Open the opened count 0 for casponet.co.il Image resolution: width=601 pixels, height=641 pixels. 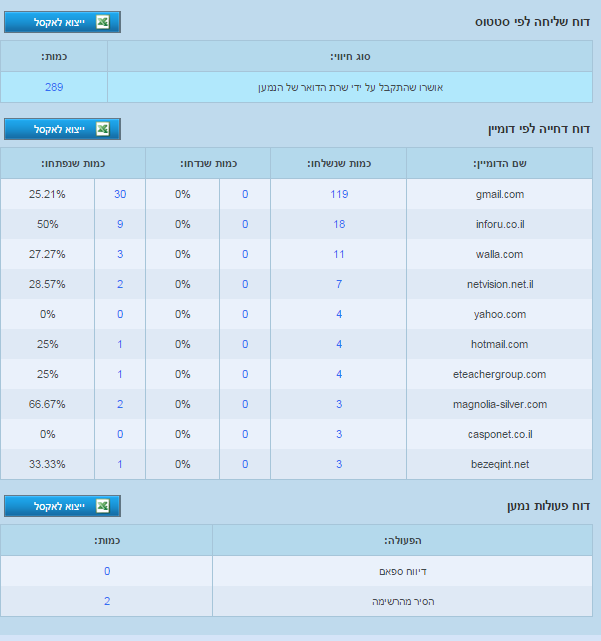(x=120, y=434)
